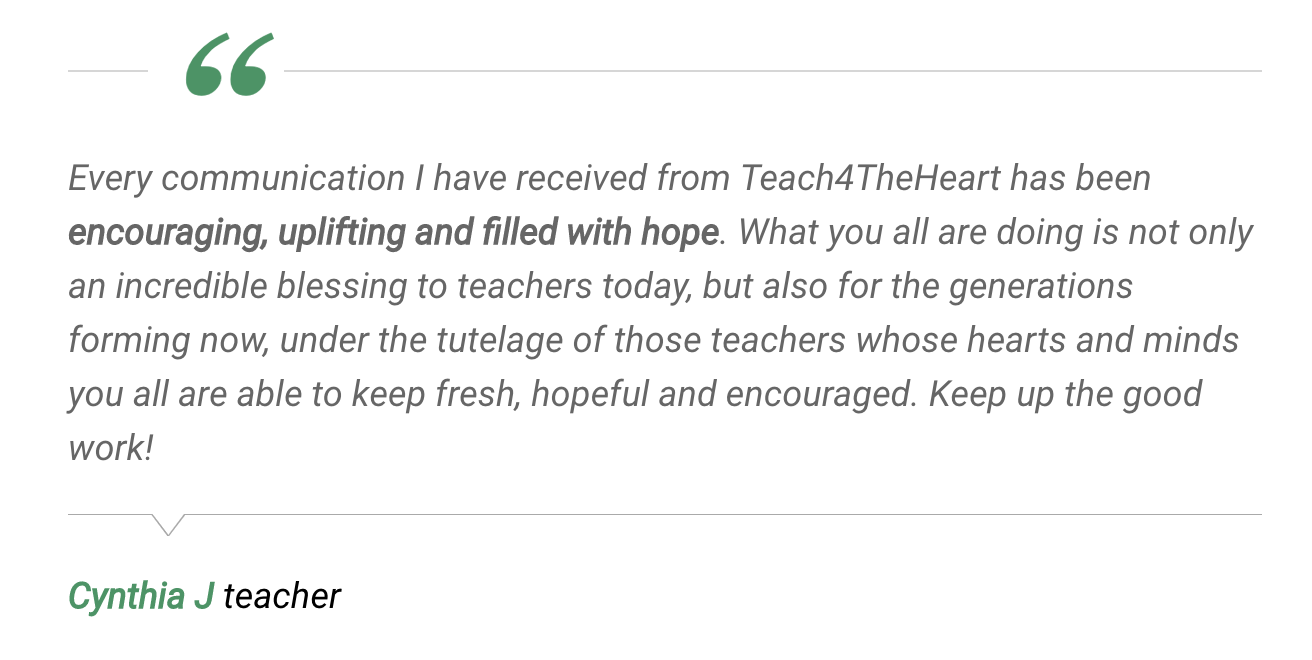Click the speech bubble pointer triangle
The height and width of the screenshot is (660, 1312).
coord(168,525)
